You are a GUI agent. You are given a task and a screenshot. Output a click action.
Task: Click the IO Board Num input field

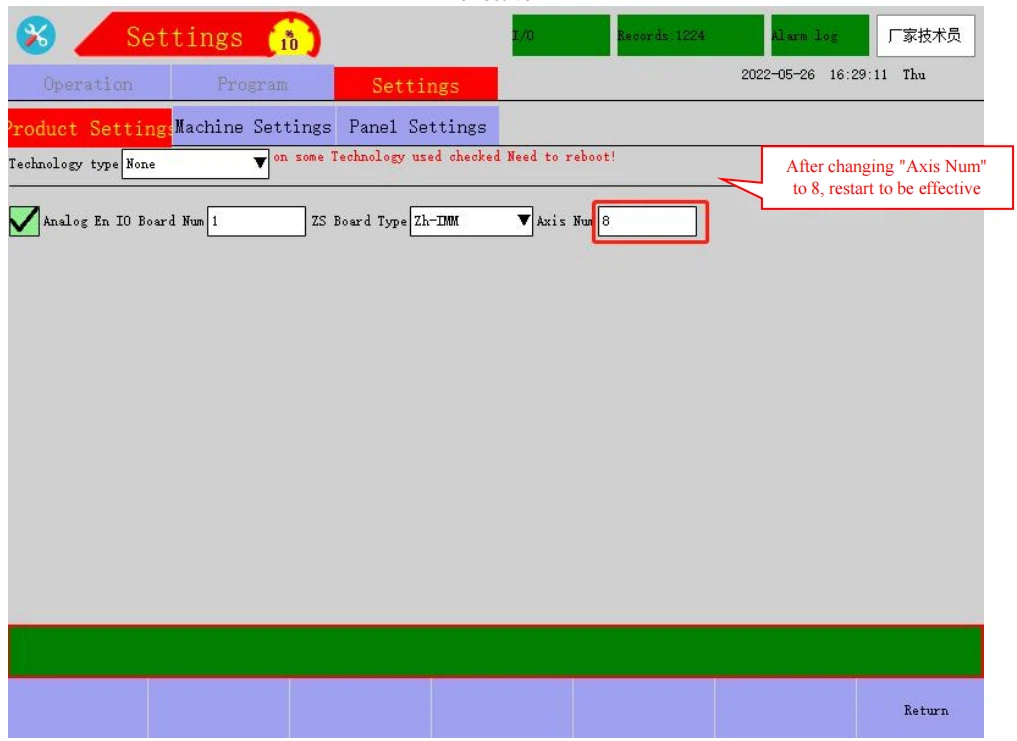click(x=256, y=221)
